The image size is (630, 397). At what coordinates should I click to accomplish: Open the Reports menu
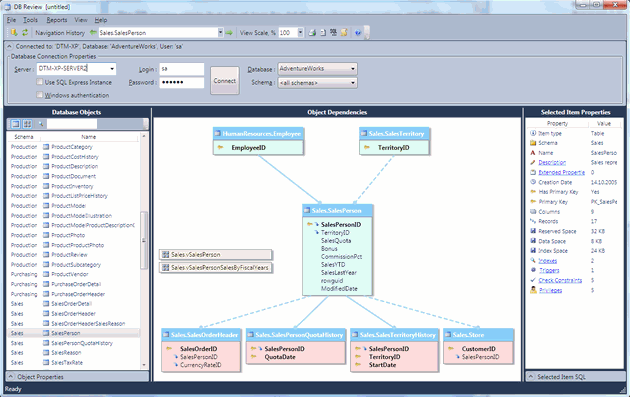point(57,20)
